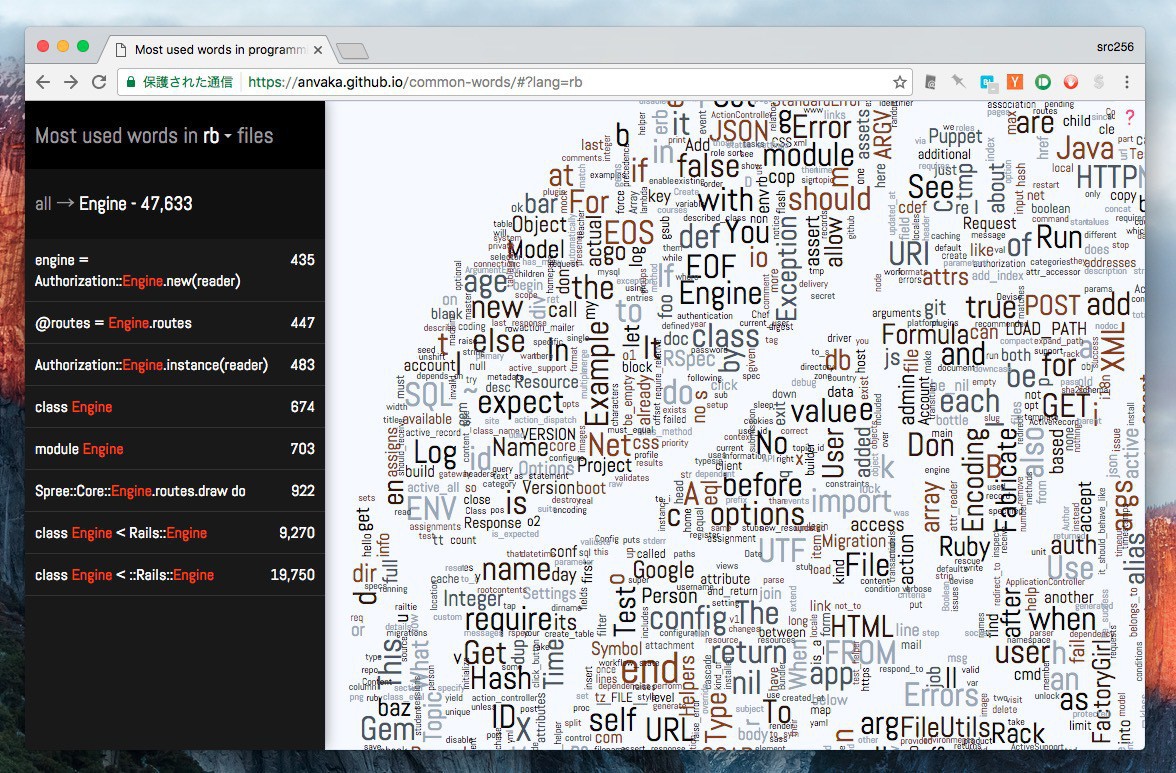The image size is (1176, 773).
Task: Open the pink question mark help icon
Action: 1130,116
